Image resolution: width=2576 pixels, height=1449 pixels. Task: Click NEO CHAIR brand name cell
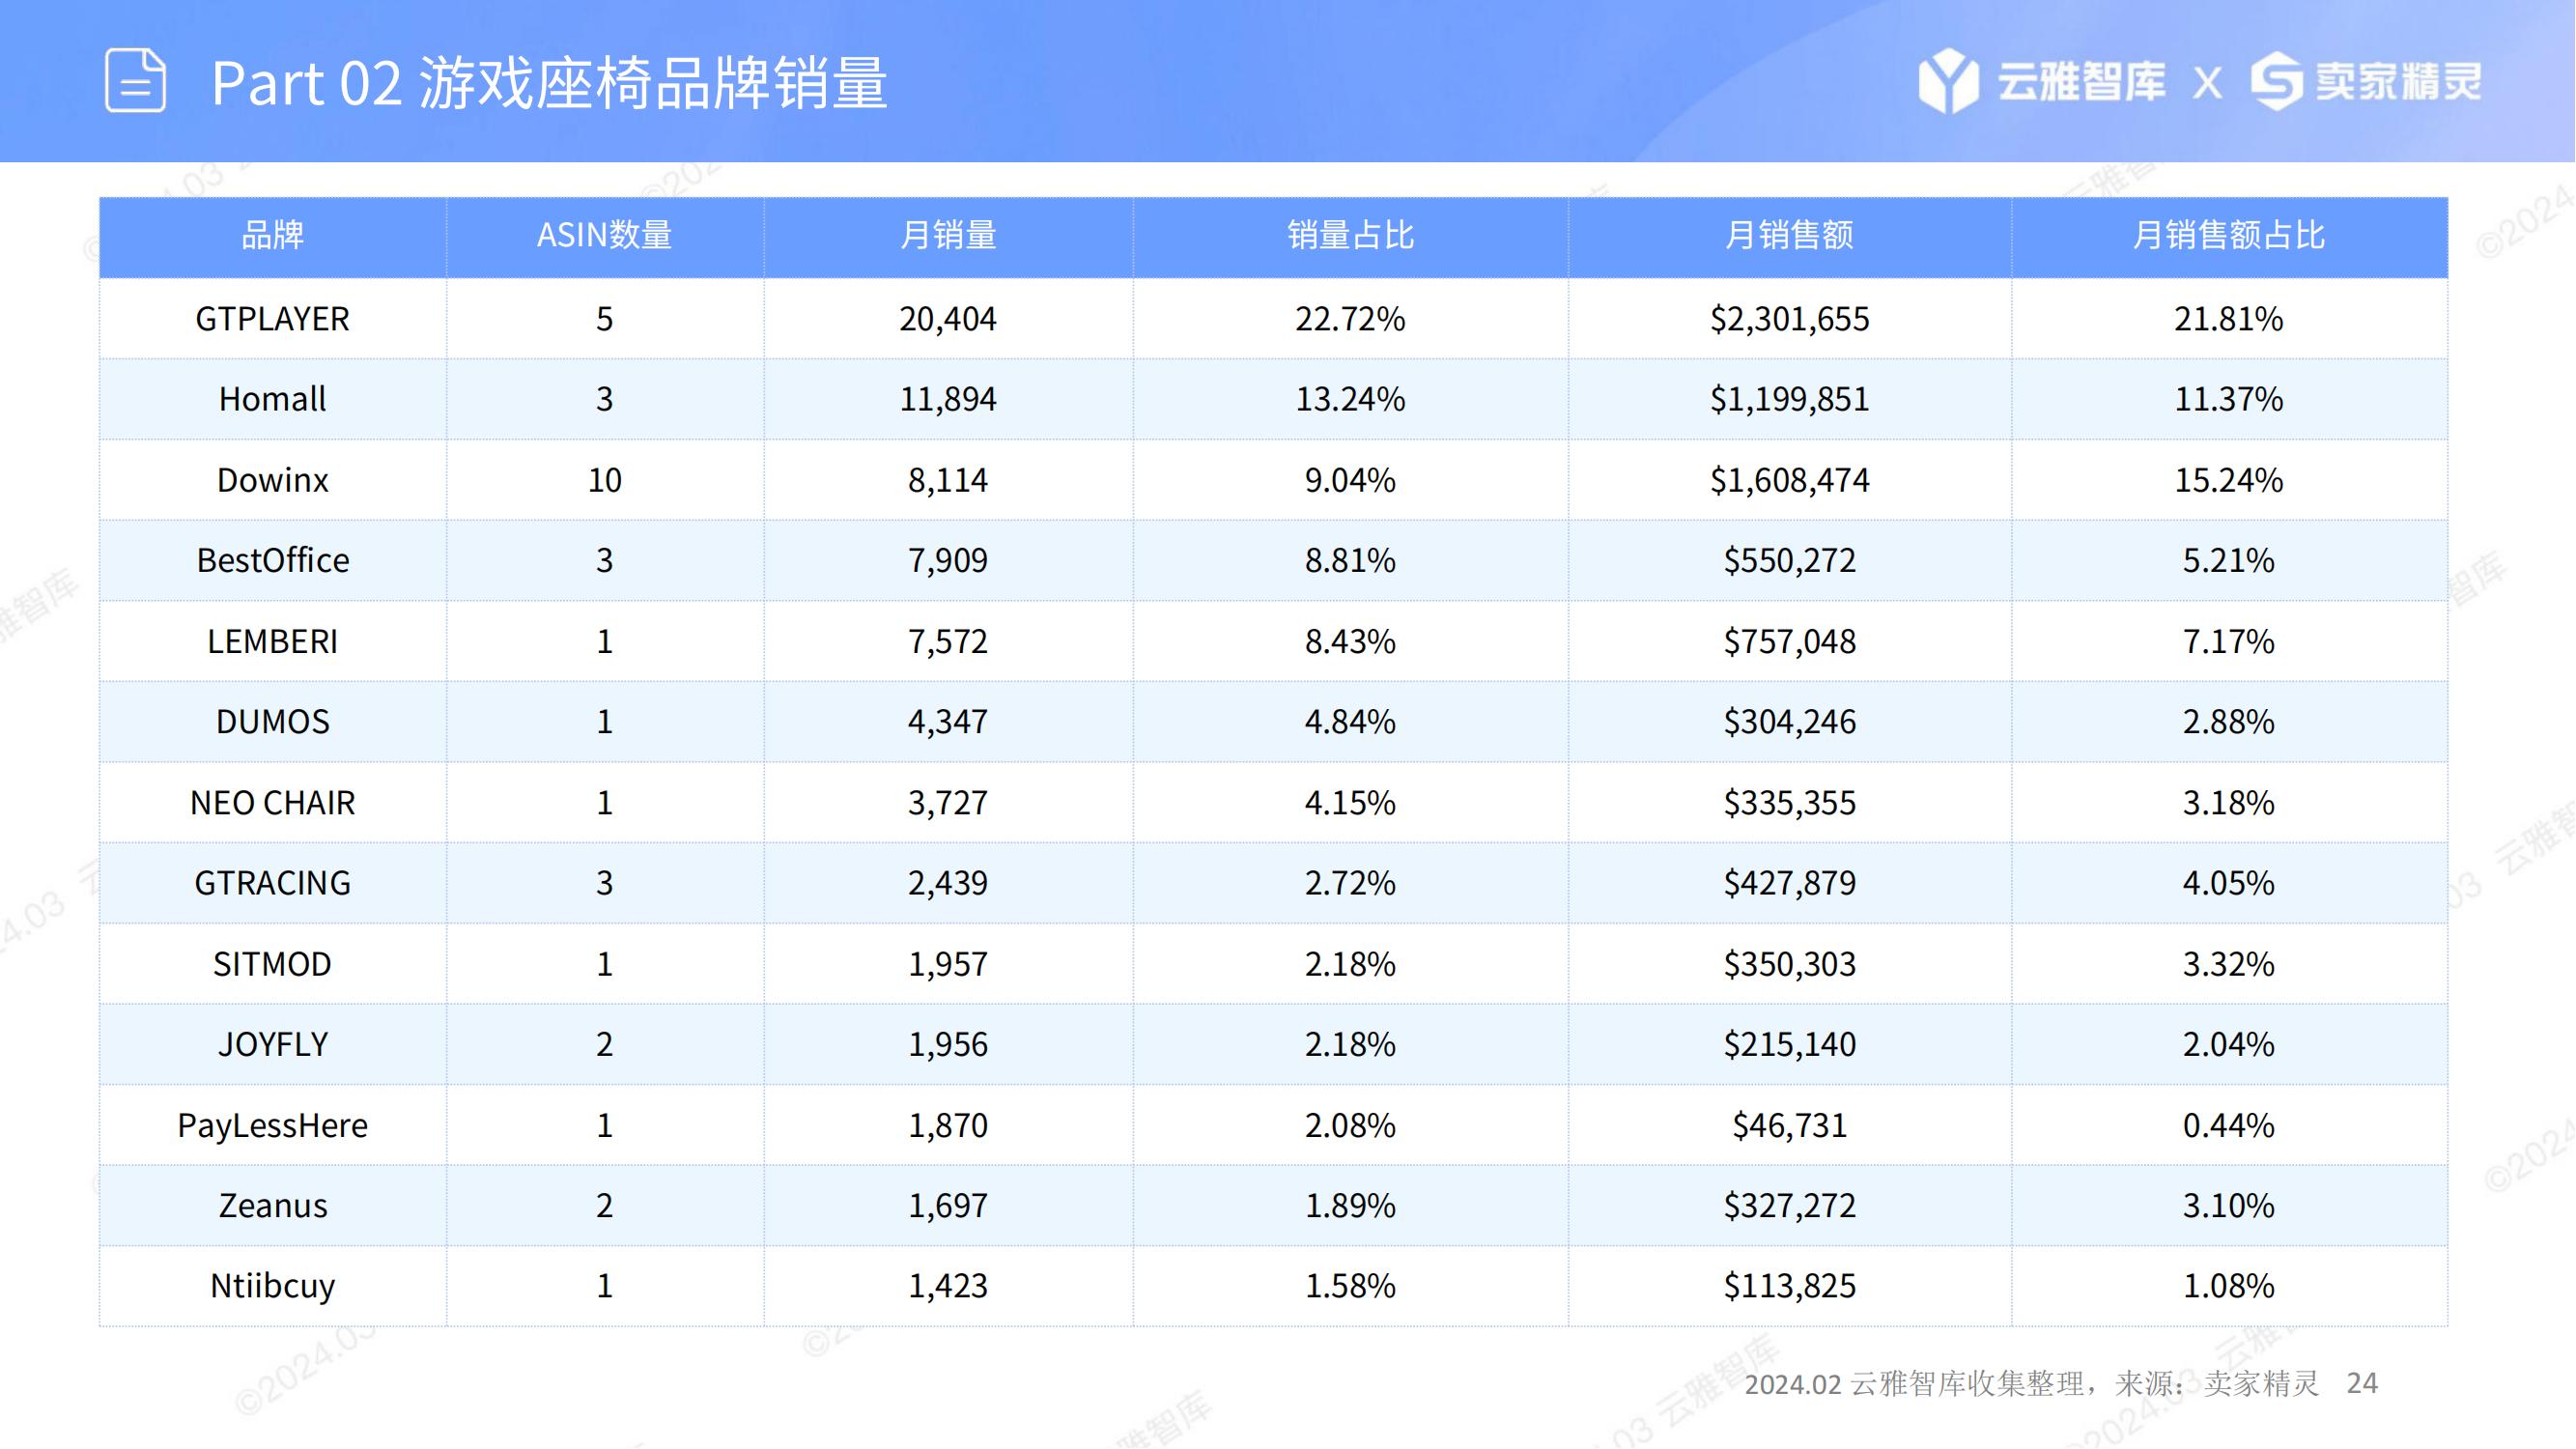[272, 803]
